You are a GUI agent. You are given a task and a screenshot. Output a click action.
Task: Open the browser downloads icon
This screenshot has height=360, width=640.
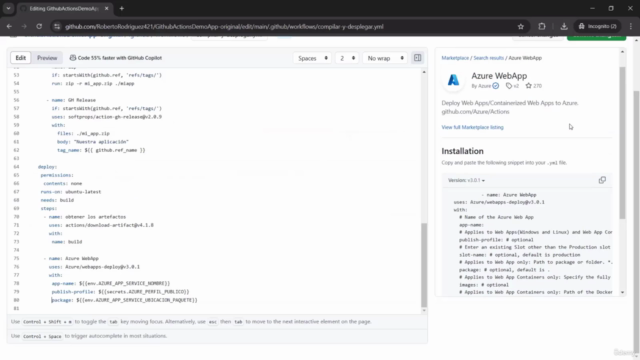point(564,27)
